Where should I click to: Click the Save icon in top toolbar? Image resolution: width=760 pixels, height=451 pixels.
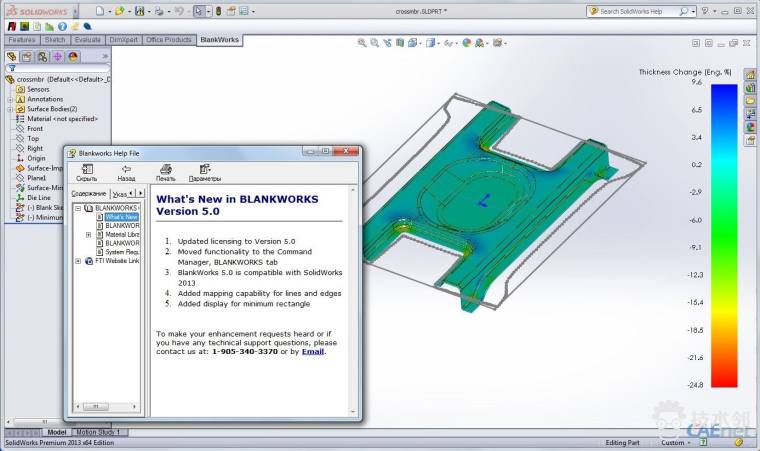click(140, 11)
